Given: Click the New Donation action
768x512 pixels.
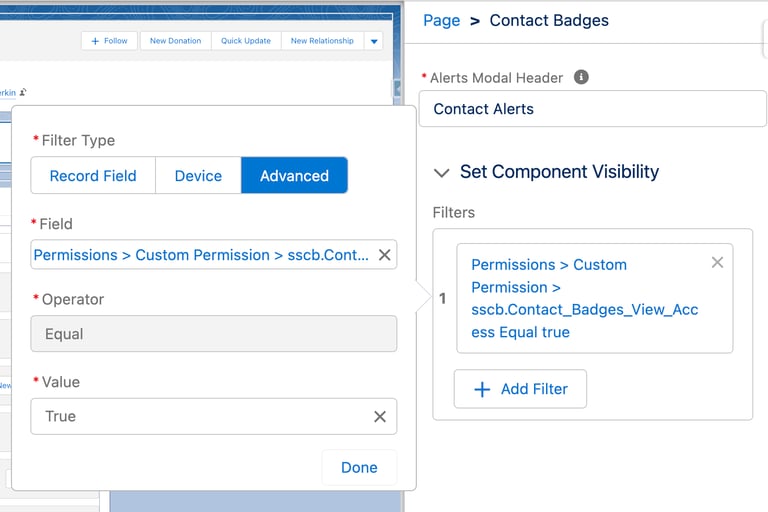Looking at the screenshot, I should pos(175,41).
